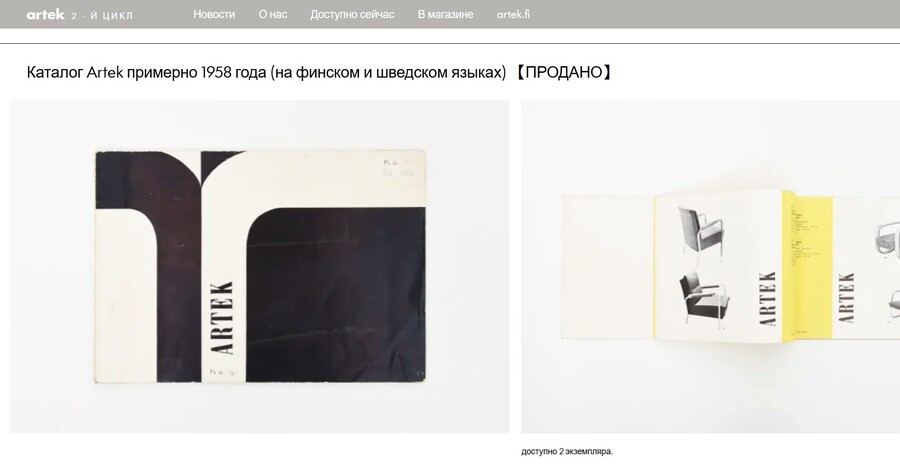Open the opened catalog spread photo
This screenshot has height=469, width=900.
tap(711, 266)
